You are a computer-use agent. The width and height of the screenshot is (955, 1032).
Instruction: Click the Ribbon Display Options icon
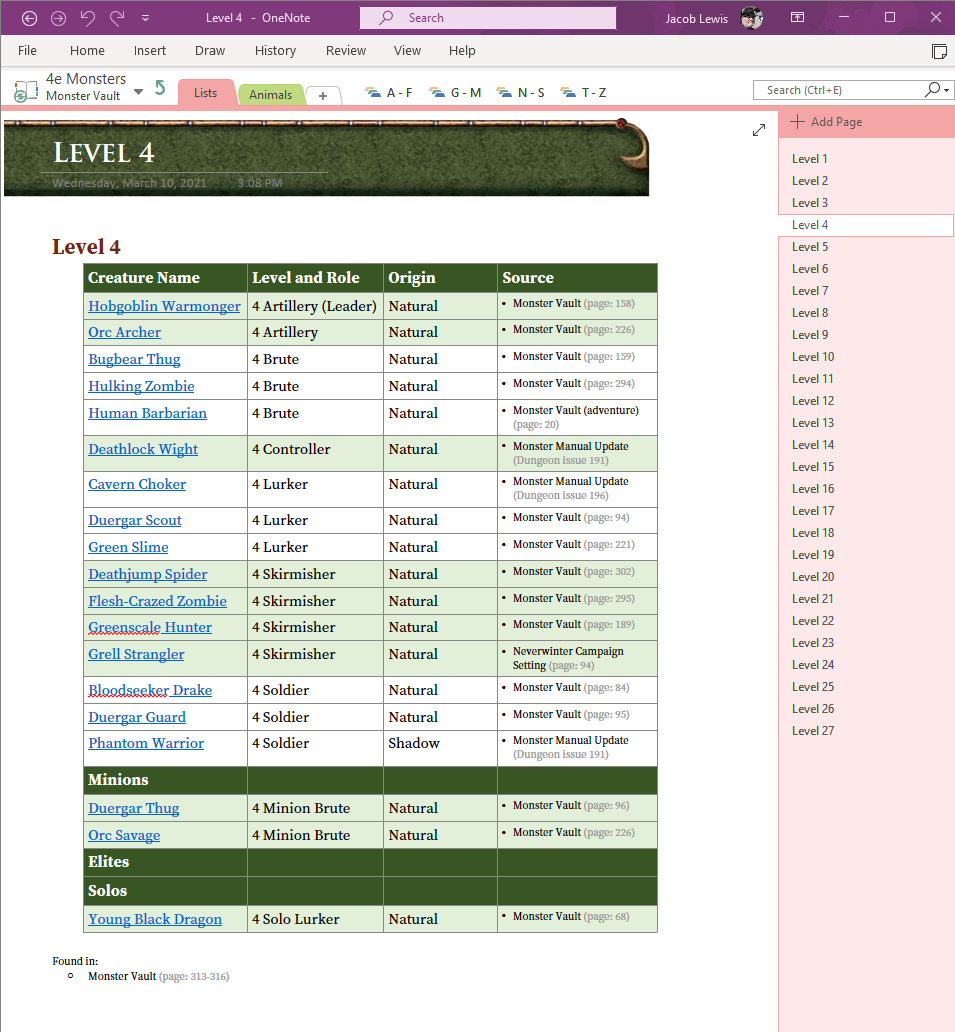pyautogui.click(x=797, y=18)
